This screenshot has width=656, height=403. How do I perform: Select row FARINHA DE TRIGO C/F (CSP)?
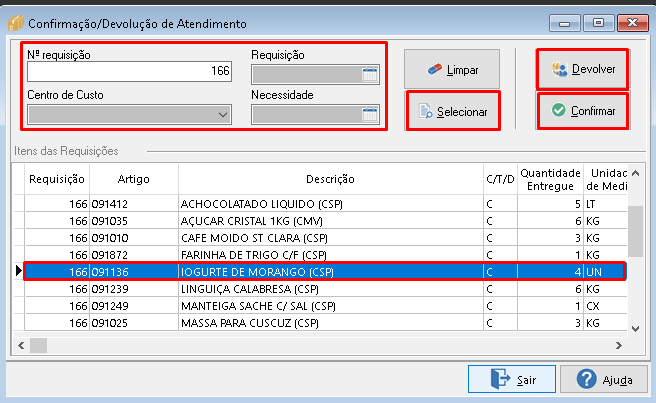tap(326, 255)
